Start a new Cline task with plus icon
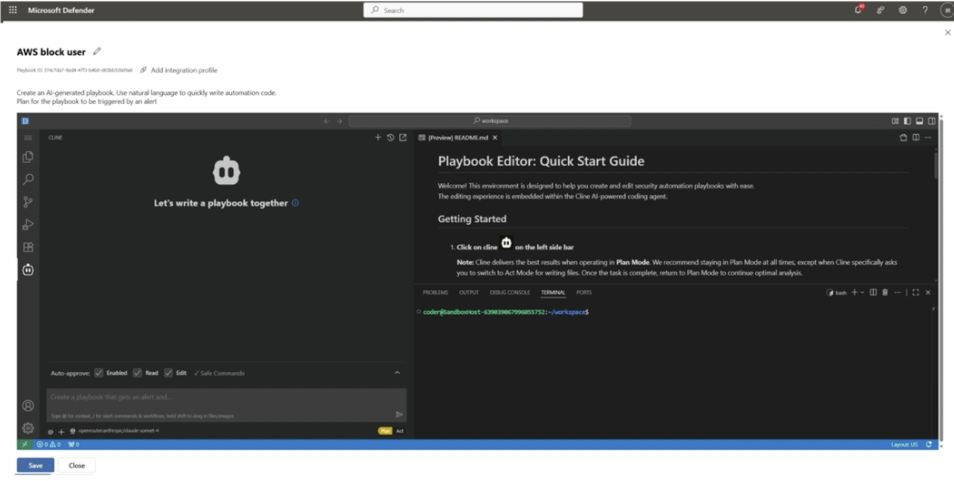Image resolution: width=954 pixels, height=481 pixels. (378, 137)
